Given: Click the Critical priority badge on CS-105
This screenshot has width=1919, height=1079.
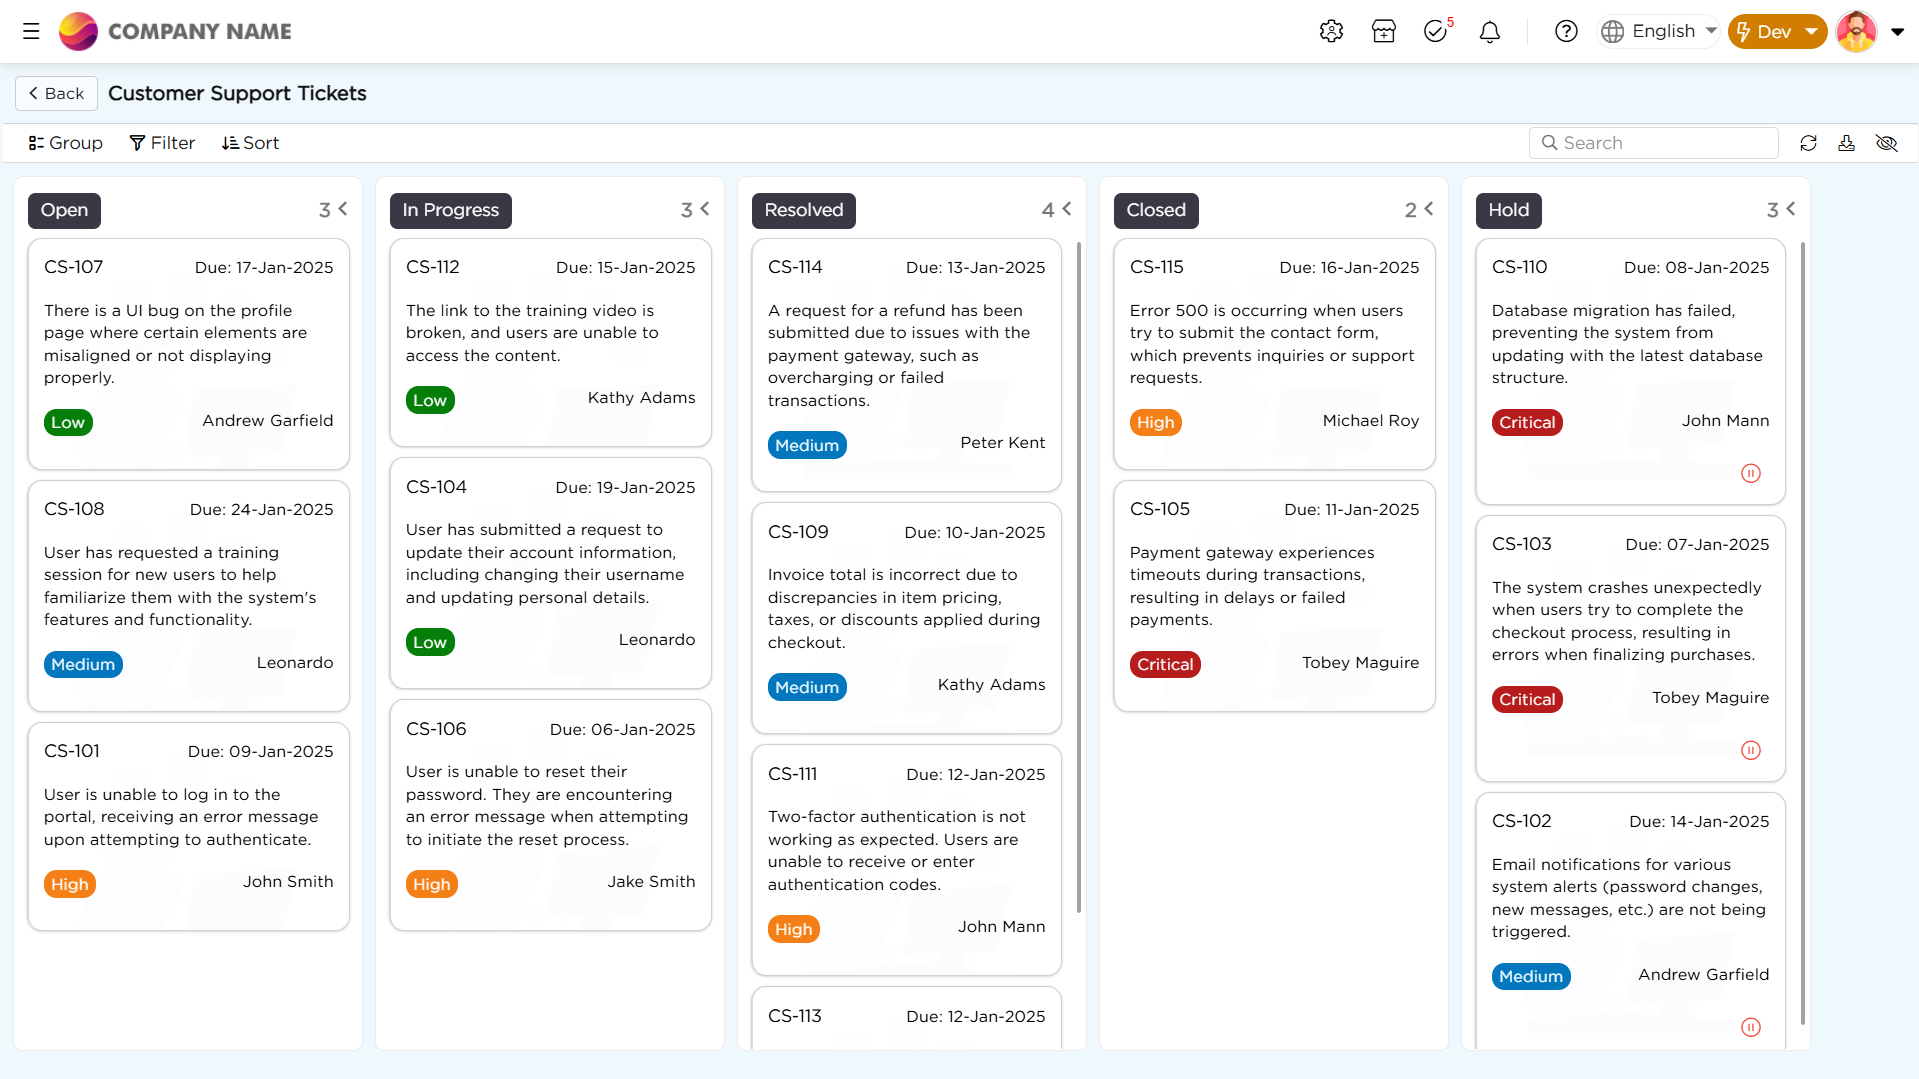Looking at the screenshot, I should (1165, 664).
